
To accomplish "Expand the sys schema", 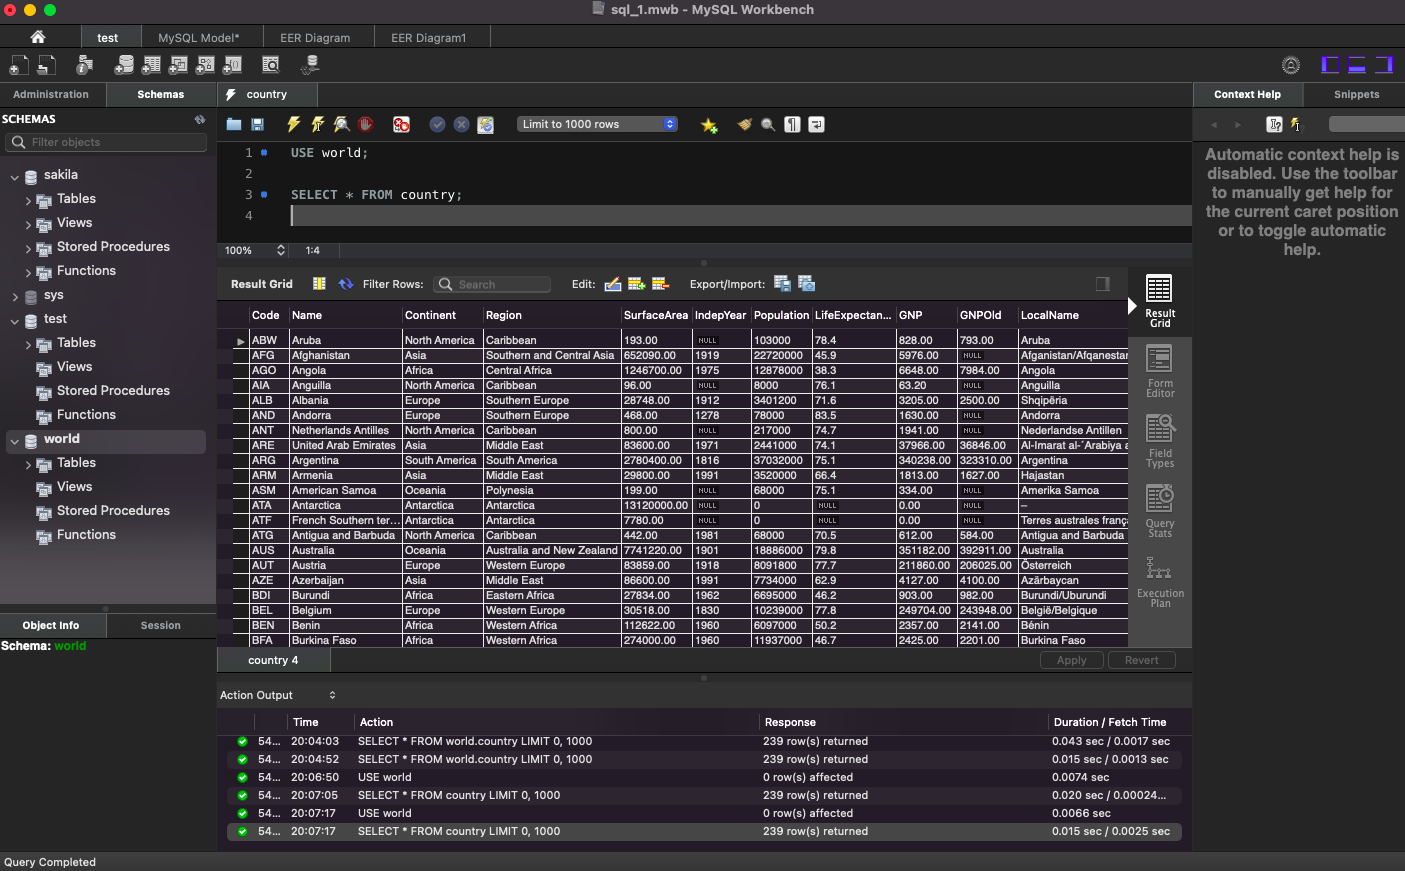I will click(x=14, y=297).
